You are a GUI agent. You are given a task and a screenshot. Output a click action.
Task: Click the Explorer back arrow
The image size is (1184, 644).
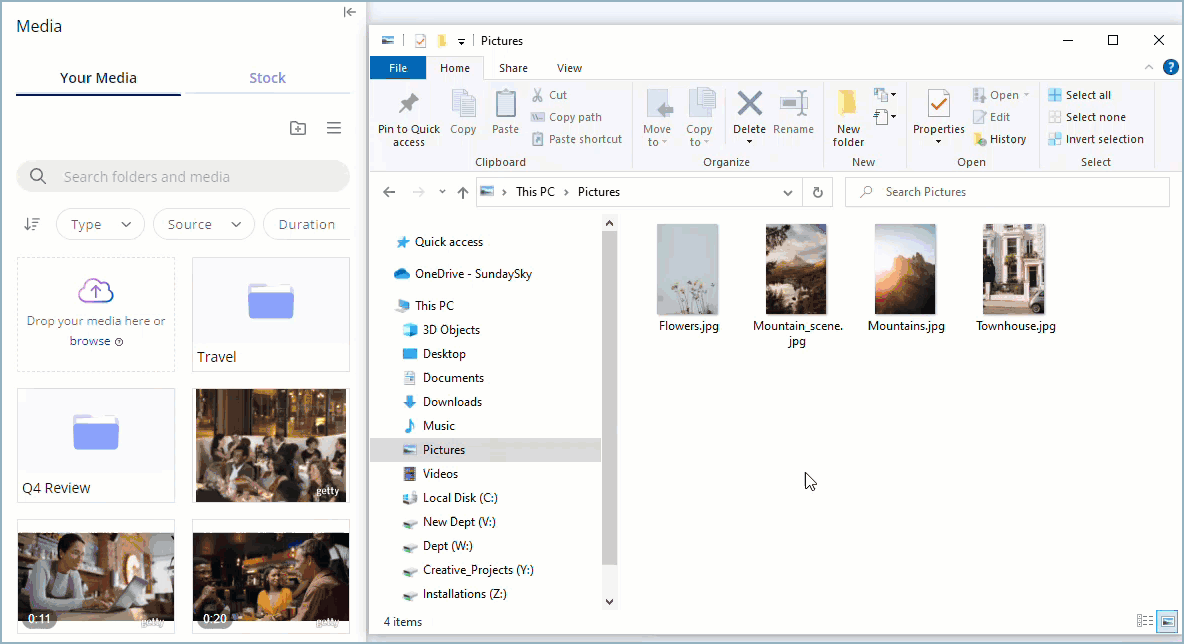click(389, 193)
